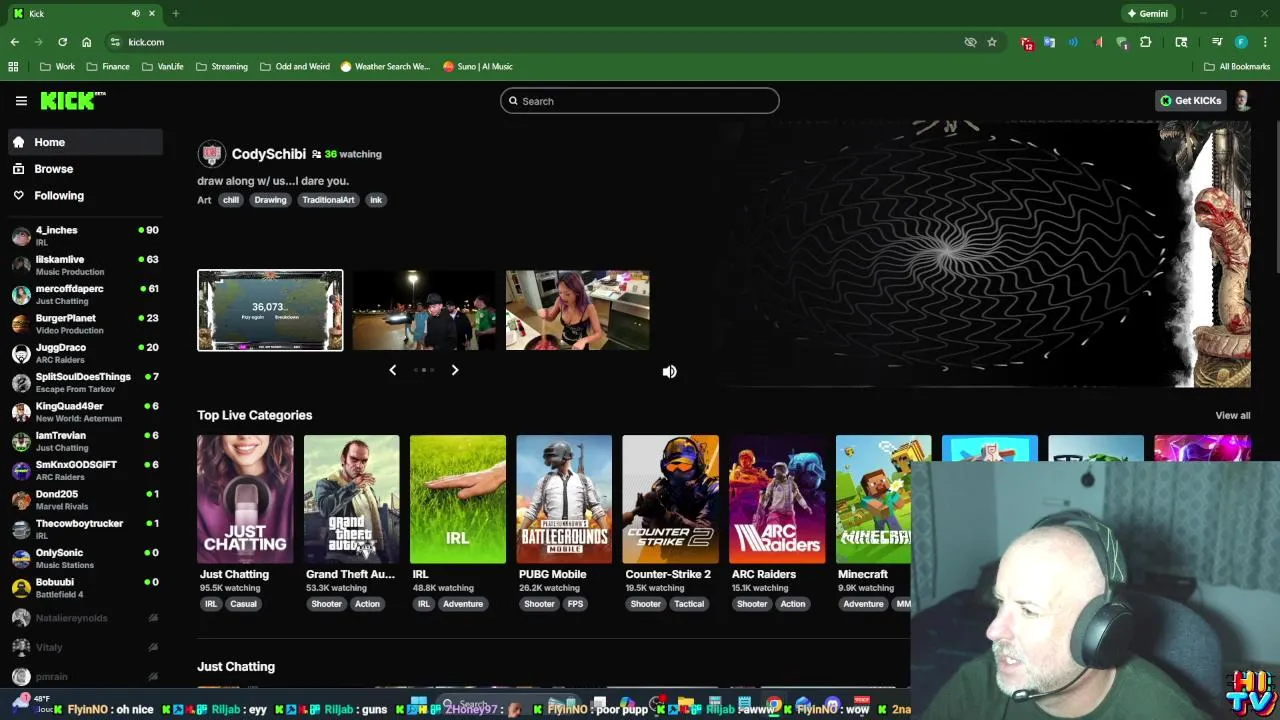The image size is (1280, 720).
Task: Select the kitchen stream carousel thumbnail
Action: [578, 310]
